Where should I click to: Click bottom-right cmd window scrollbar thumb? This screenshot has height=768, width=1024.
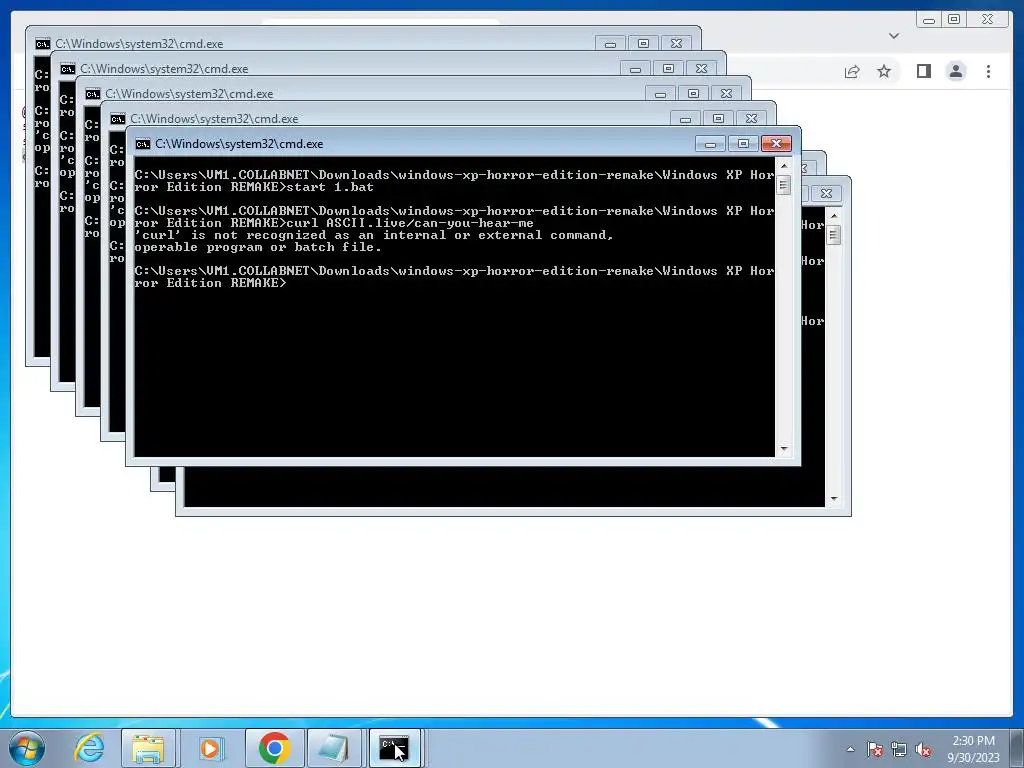click(834, 235)
